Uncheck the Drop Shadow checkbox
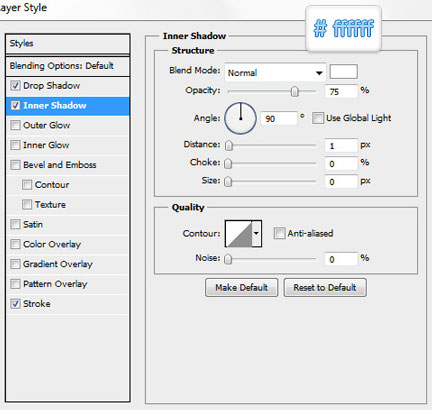The height and width of the screenshot is (410, 432). tap(15, 86)
